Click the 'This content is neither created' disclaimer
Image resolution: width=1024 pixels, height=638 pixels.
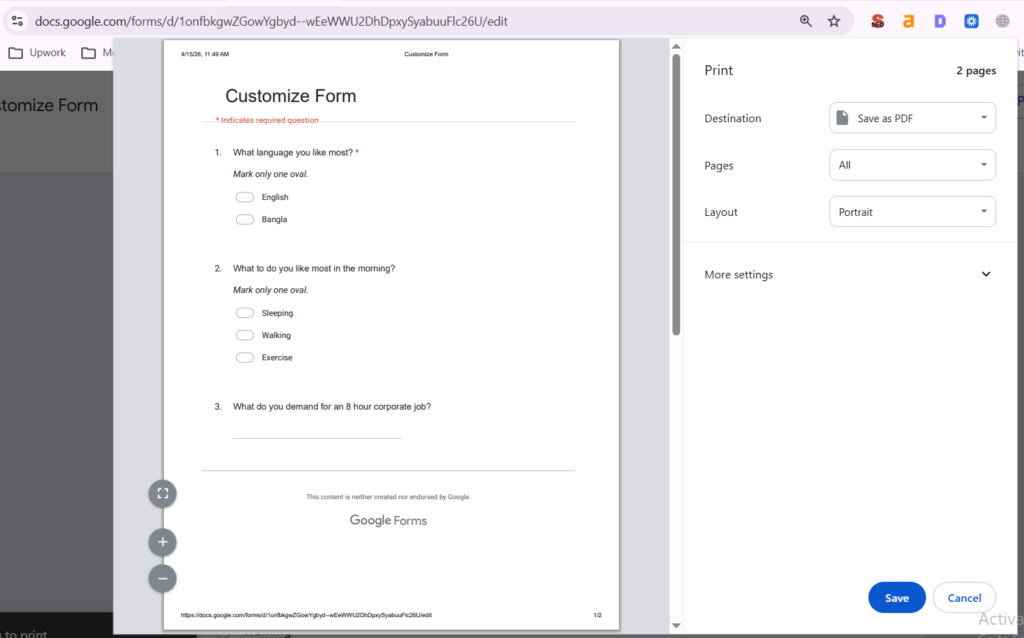tap(388, 497)
